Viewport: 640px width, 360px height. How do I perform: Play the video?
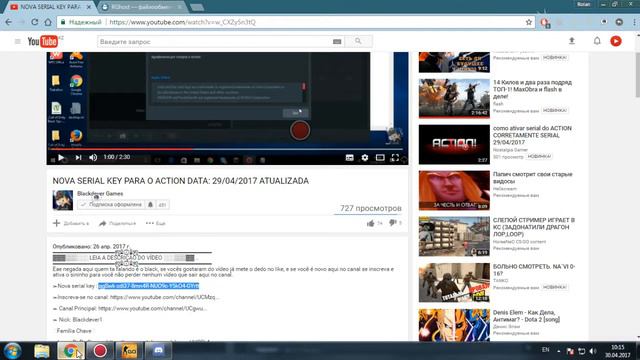click(61, 158)
